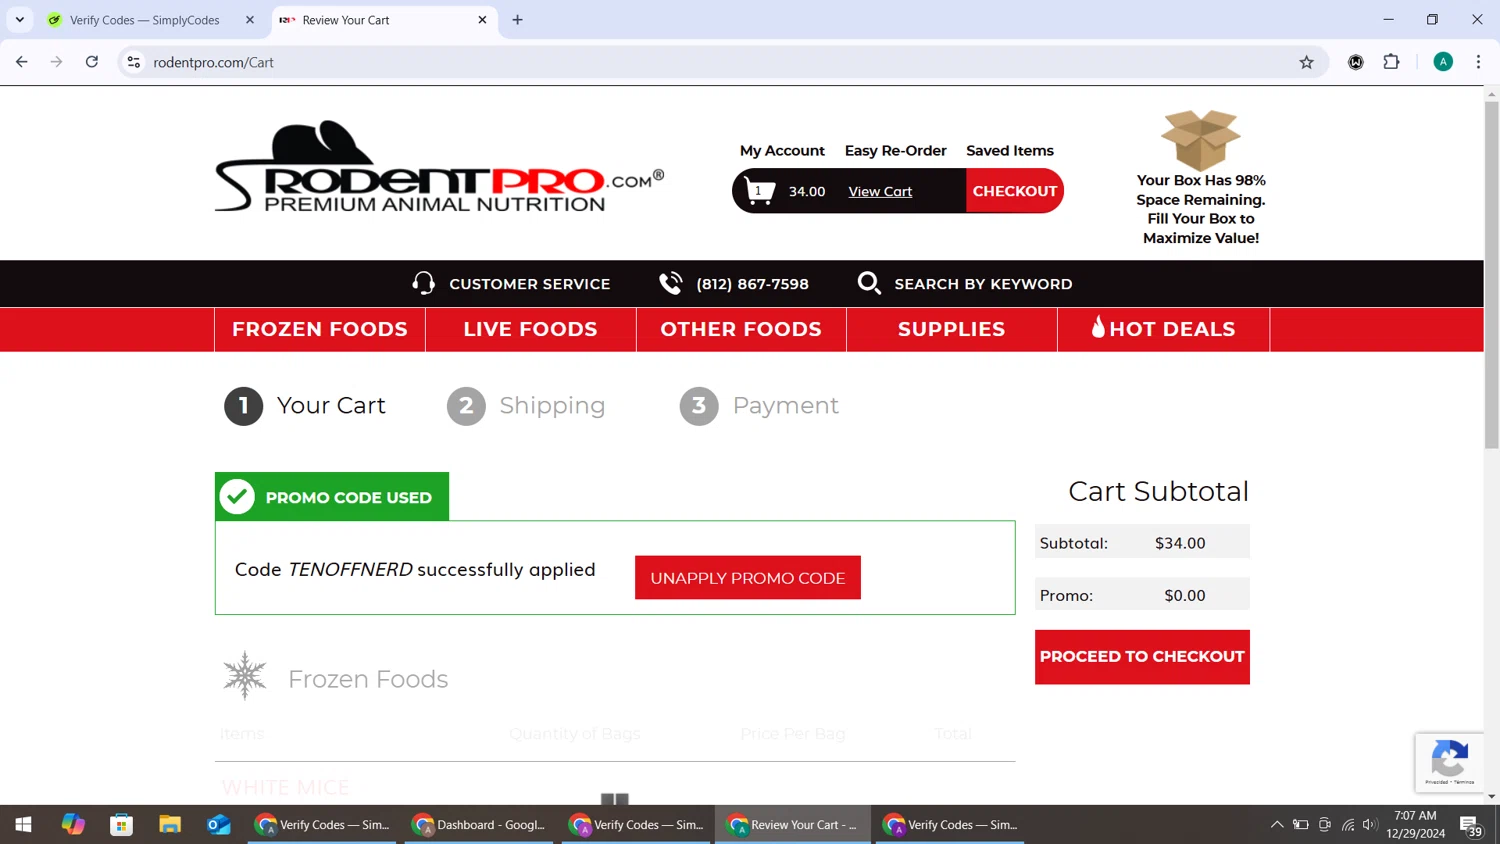Click the box space remaining message
This screenshot has width=1500, height=844.
point(1201,209)
